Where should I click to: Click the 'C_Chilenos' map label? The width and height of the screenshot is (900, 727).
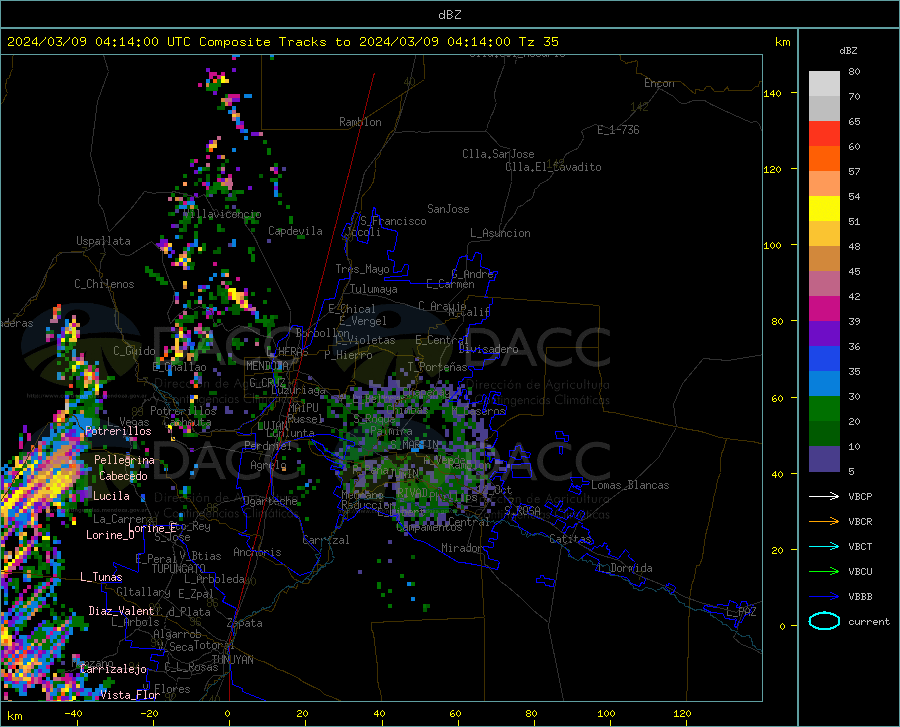pos(104,284)
